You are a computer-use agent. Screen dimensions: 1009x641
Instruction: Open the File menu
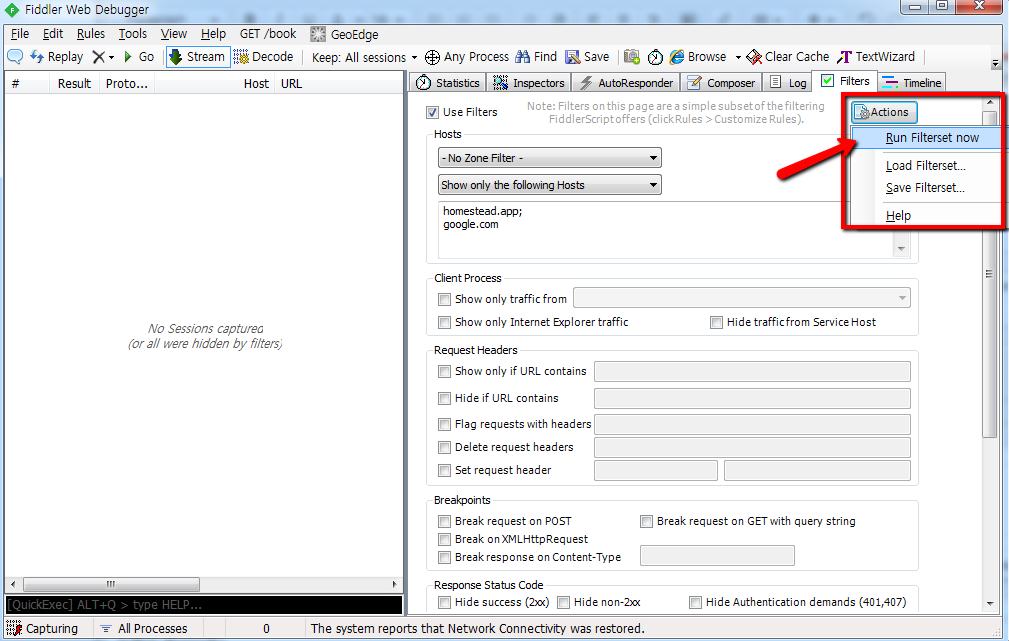[20, 34]
